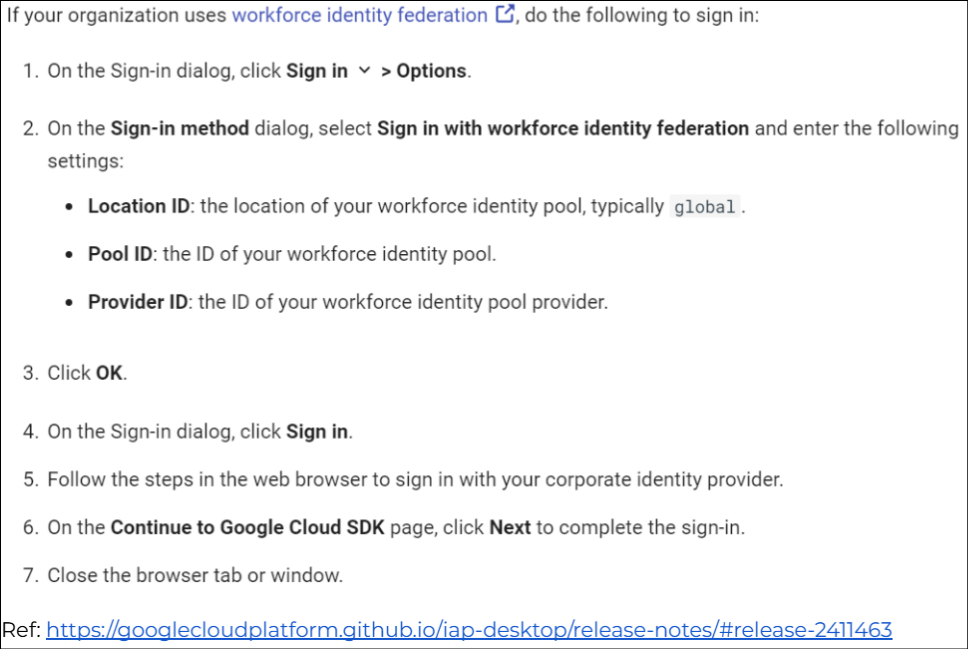Click the step 5 corporate identity provider sentence
Image resolution: width=968 pixels, height=649 pixels.
(x=415, y=479)
